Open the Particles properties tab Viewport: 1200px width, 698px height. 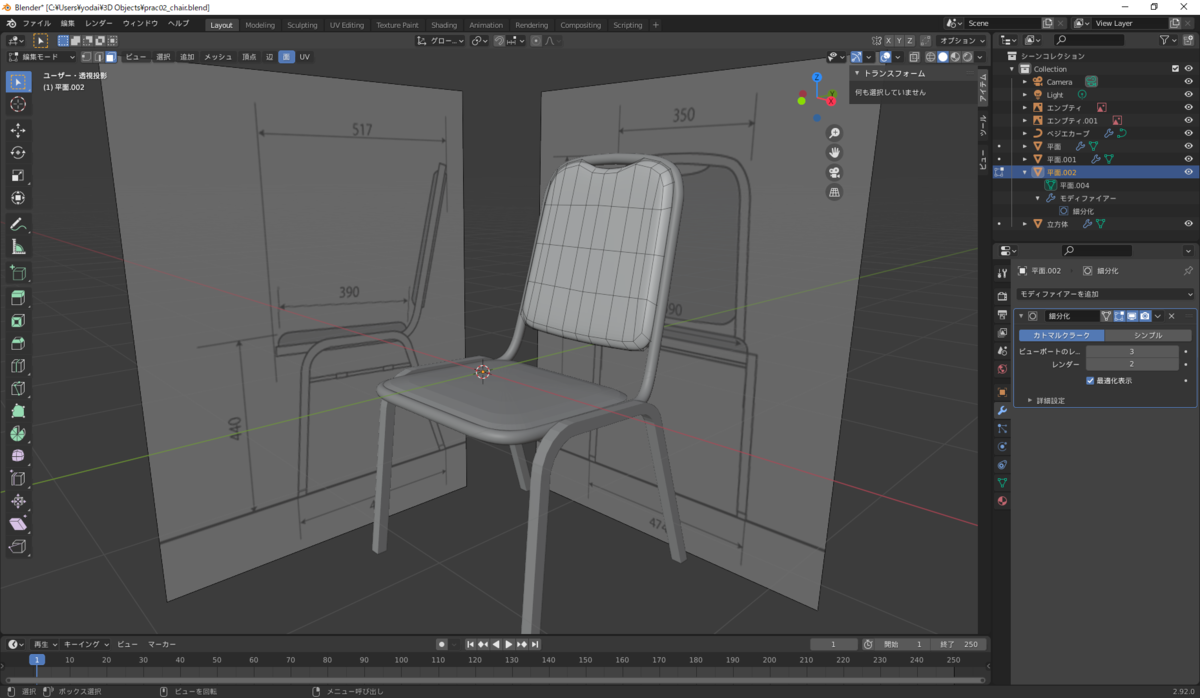(1002, 429)
